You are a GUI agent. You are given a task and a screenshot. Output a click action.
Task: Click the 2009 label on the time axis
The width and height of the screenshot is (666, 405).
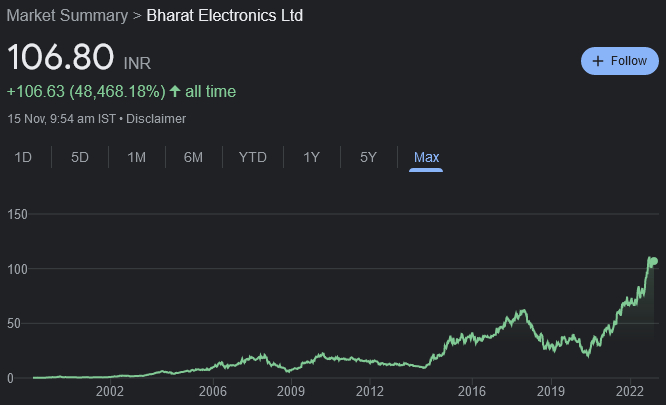tap(290, 391)
